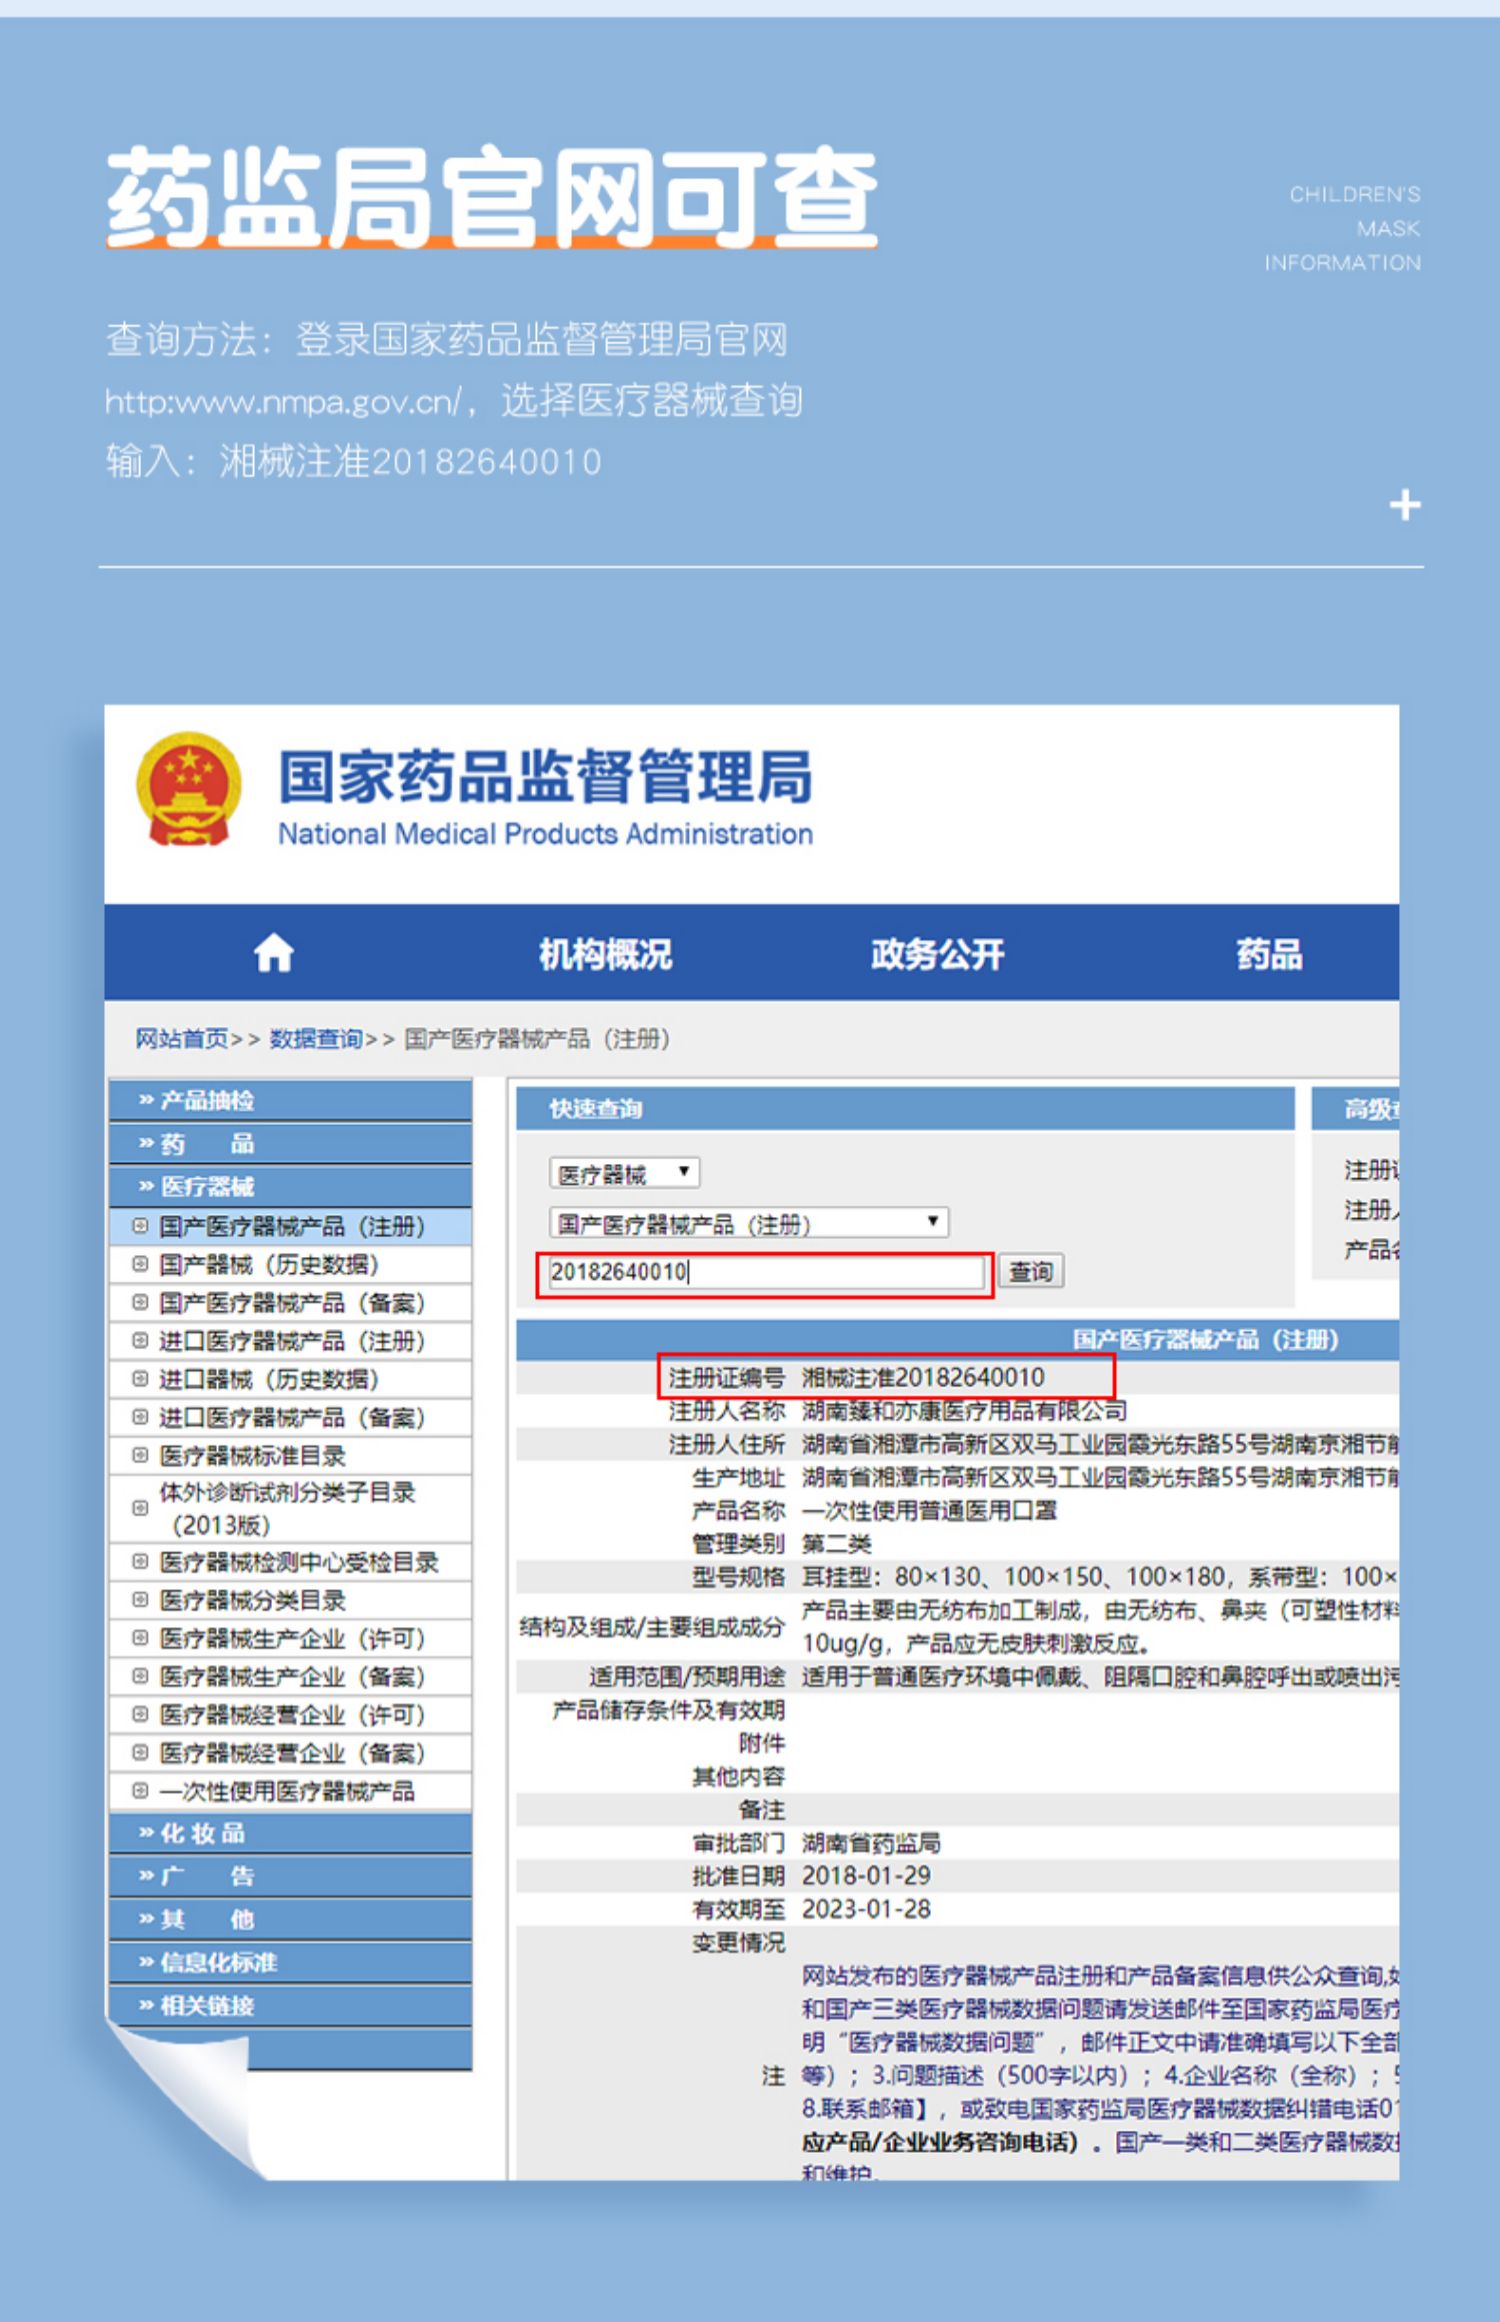Select 医疗器械经营企业（备案） in sidebar
The width and height of the screenshot is (1500, 2322).
pyautogui.click(x=290, y=1753)
